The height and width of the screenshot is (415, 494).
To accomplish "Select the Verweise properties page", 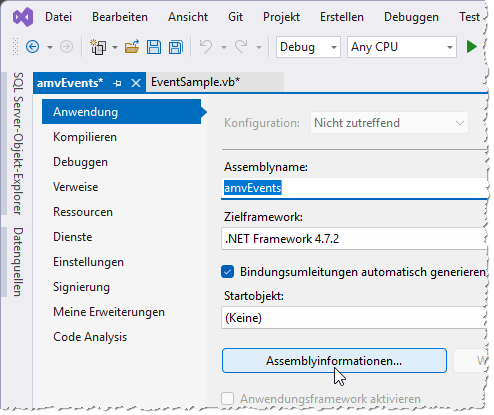I will [76, 187].
